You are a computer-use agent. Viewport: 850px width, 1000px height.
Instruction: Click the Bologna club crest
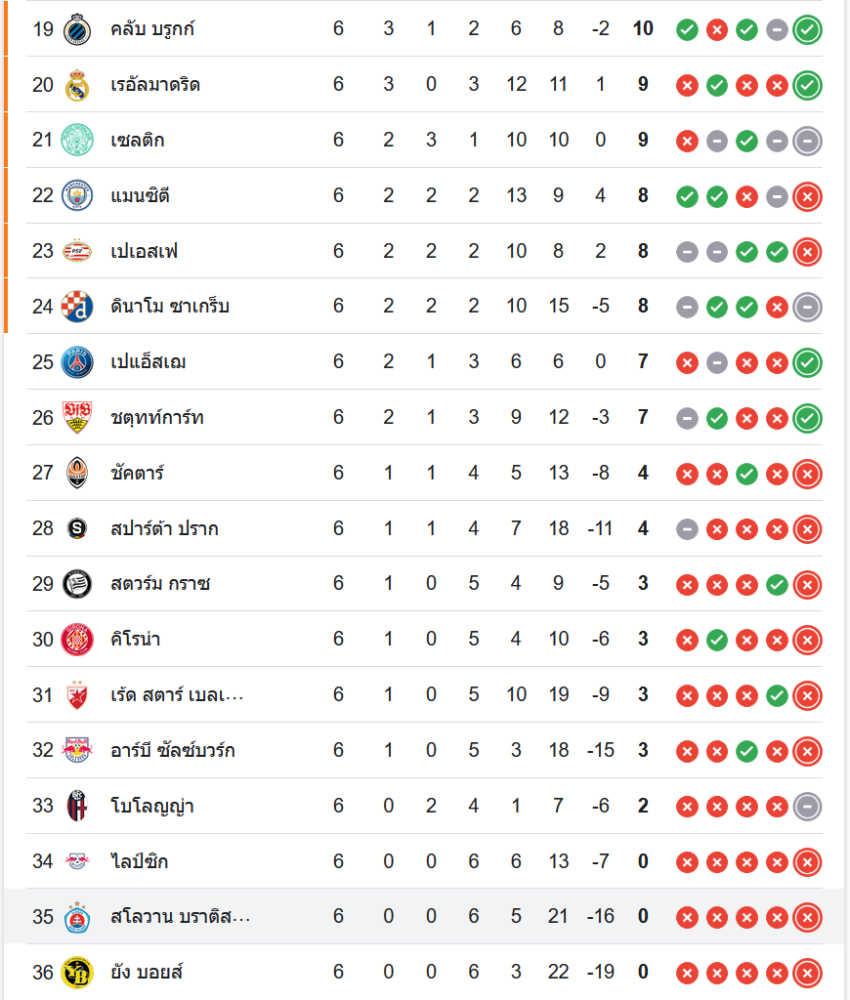(76, 806)
